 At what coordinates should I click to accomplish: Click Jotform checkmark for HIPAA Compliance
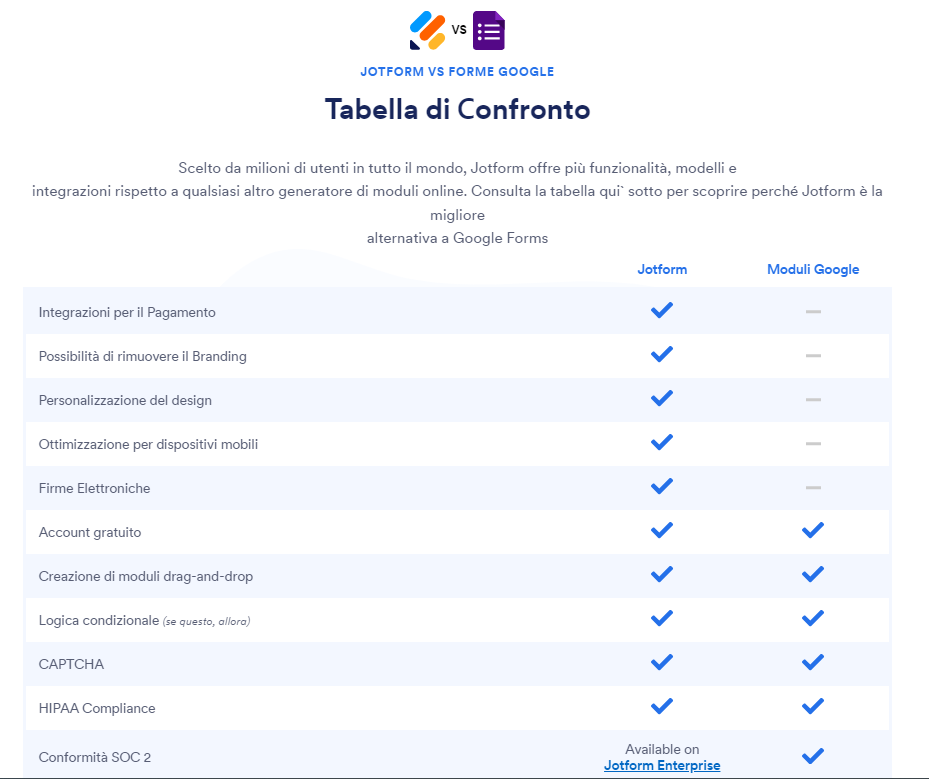662,706
